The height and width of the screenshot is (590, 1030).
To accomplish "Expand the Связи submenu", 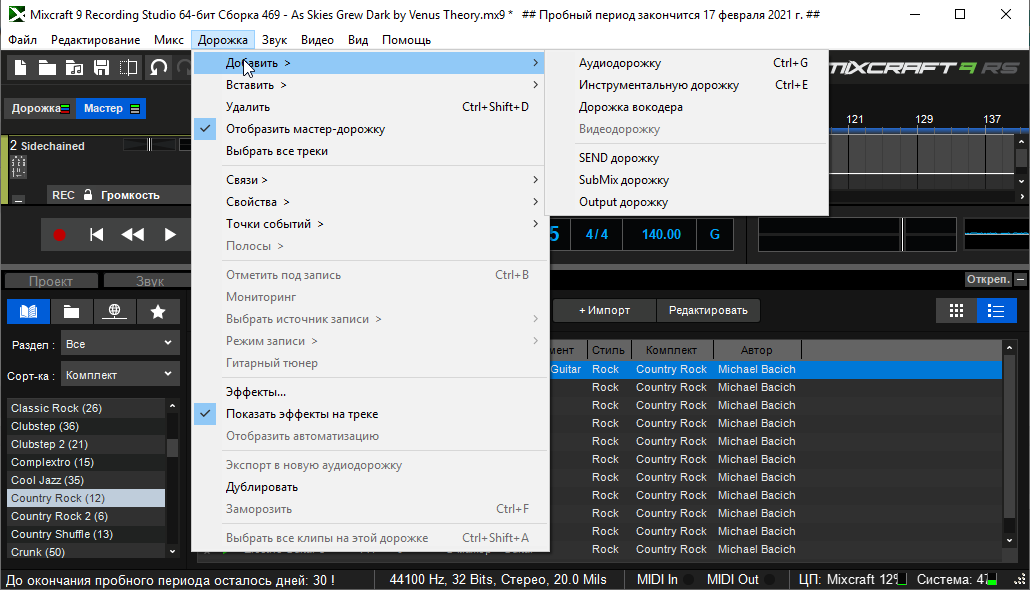I will coord(370,180).
